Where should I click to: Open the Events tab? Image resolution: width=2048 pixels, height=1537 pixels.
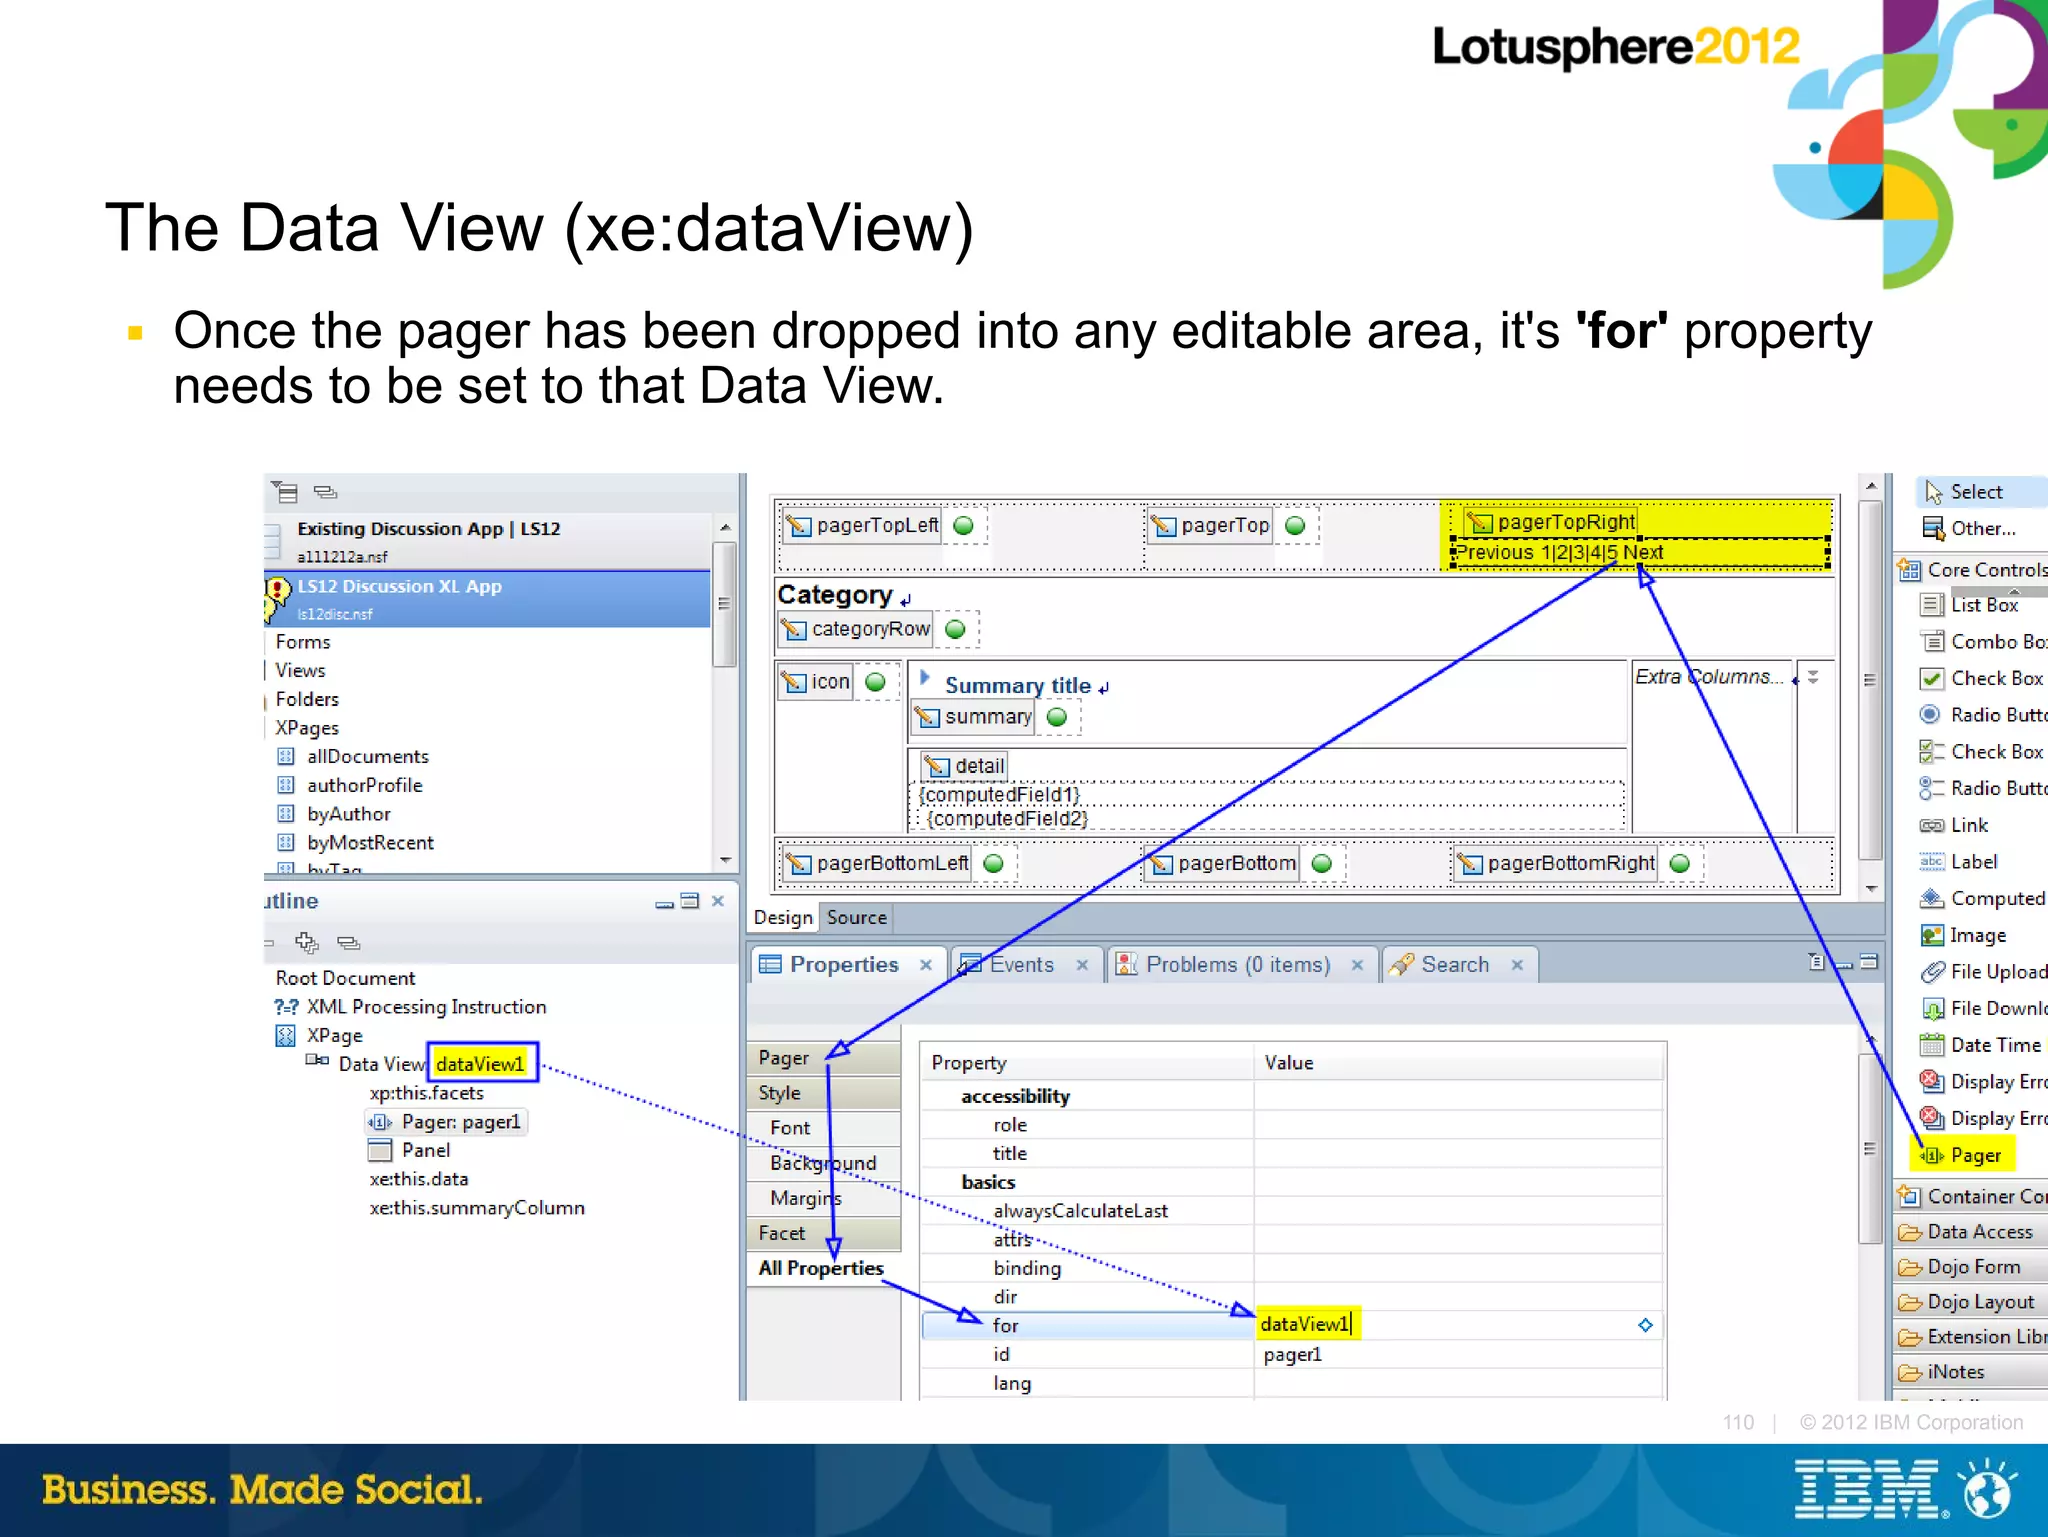point(1025,965)
